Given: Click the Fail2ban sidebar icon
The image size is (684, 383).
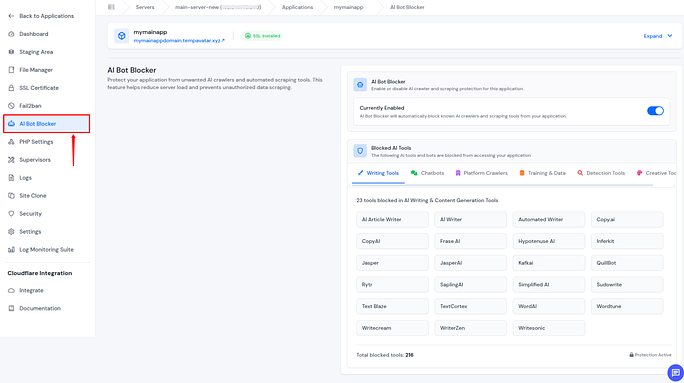Looking at the screenshot, I should pos(11,106).
